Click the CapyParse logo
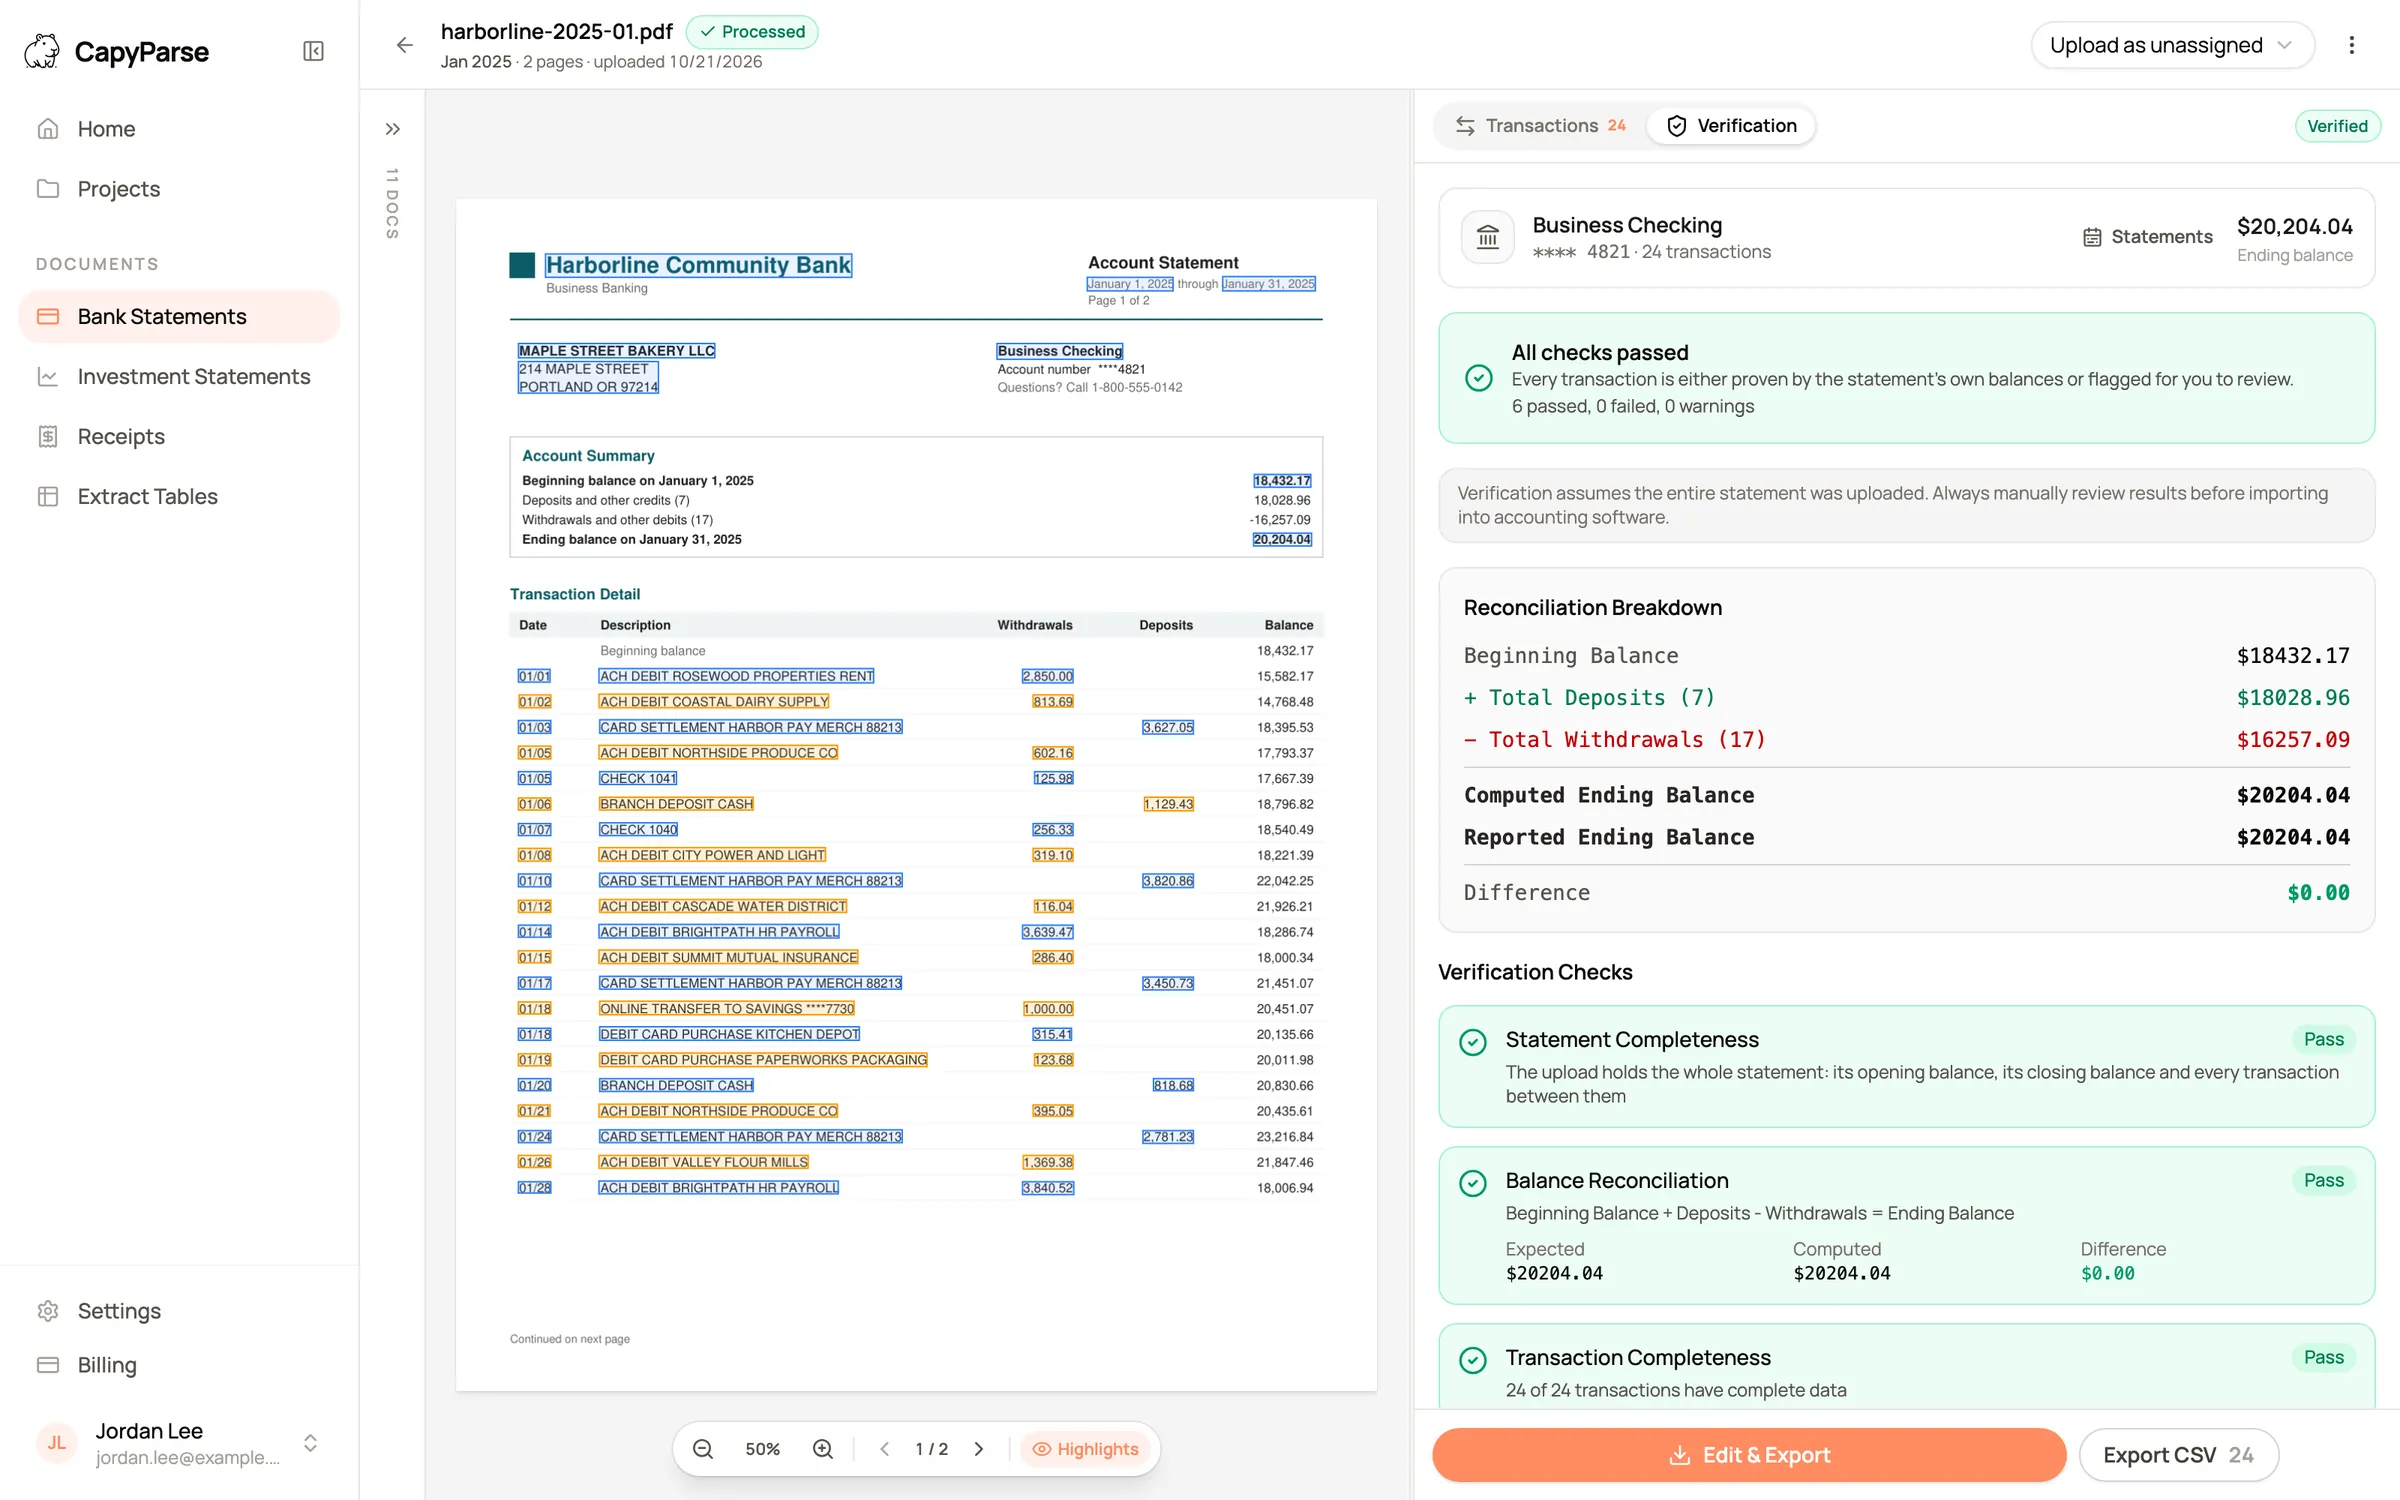 tap(117, 51)
